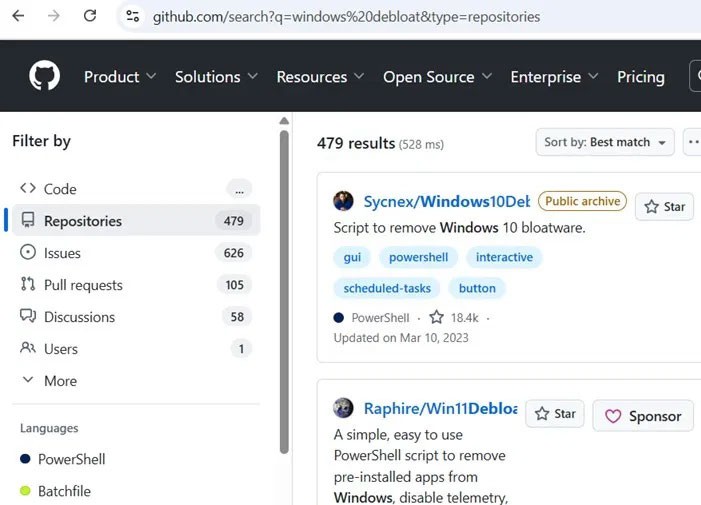The image size is (701, 505).
Task: Sponsor the Raphire repository
Action: click(x=643, y=416)
